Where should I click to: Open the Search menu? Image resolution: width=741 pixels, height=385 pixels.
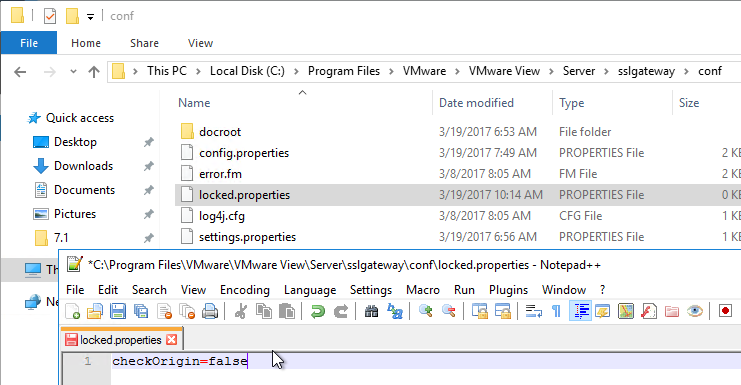coord(149,290)
